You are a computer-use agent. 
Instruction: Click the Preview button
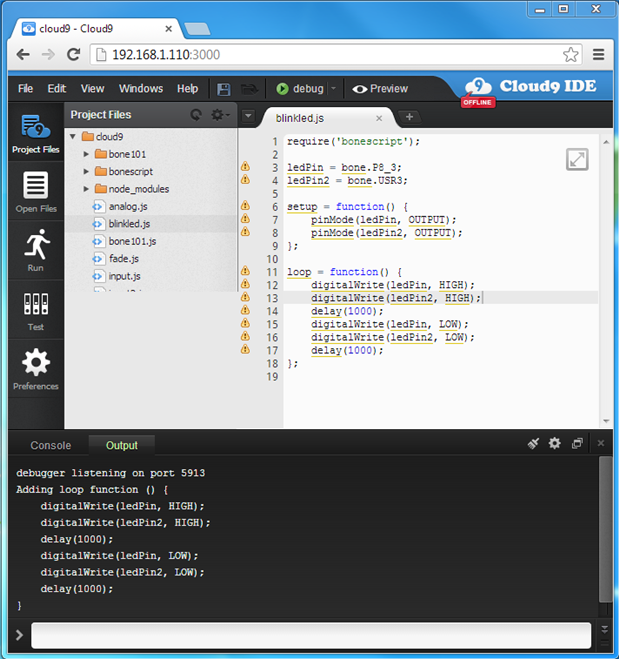[x=380, y=89]
